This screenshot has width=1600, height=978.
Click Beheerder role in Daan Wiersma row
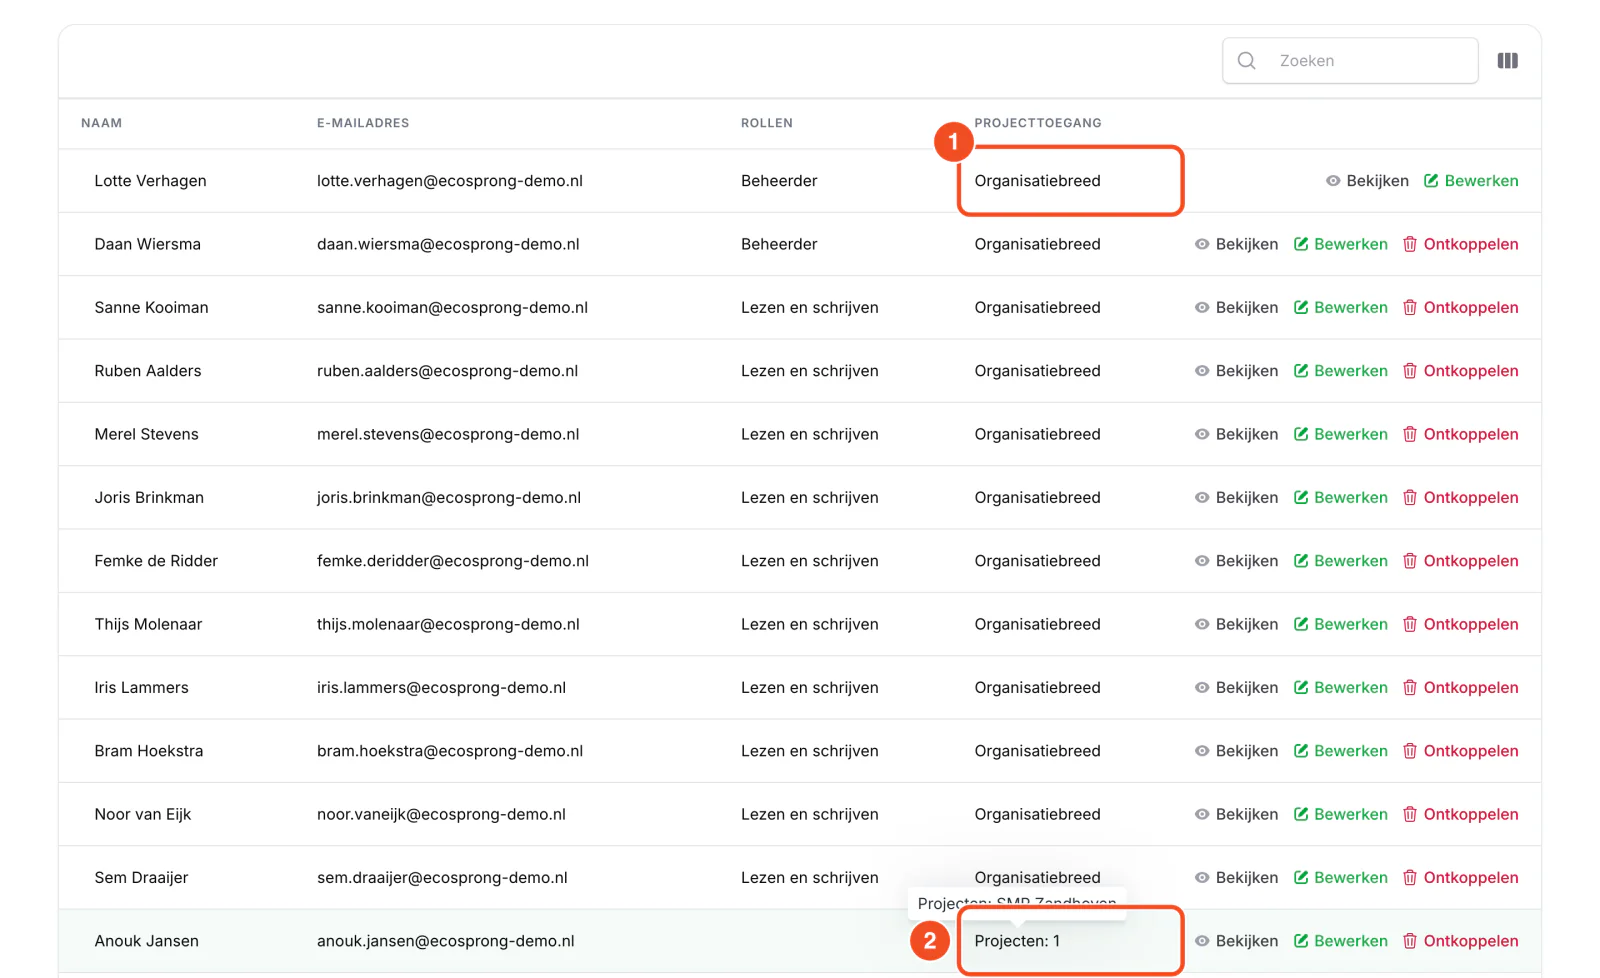[x=779, y=244]
